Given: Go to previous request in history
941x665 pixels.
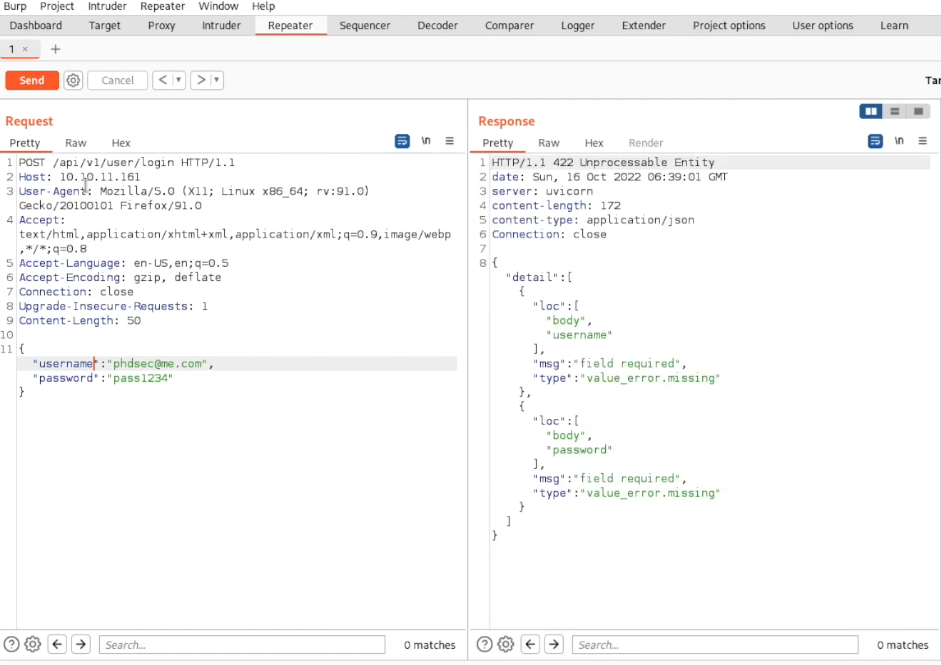Looking at the screenshot, I should 163,80.
